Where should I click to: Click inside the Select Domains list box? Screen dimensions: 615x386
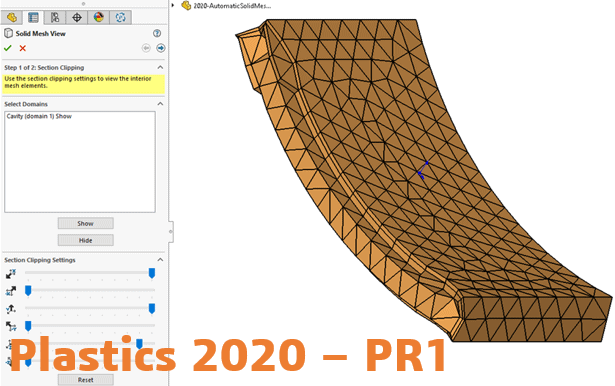pos(80,162)
